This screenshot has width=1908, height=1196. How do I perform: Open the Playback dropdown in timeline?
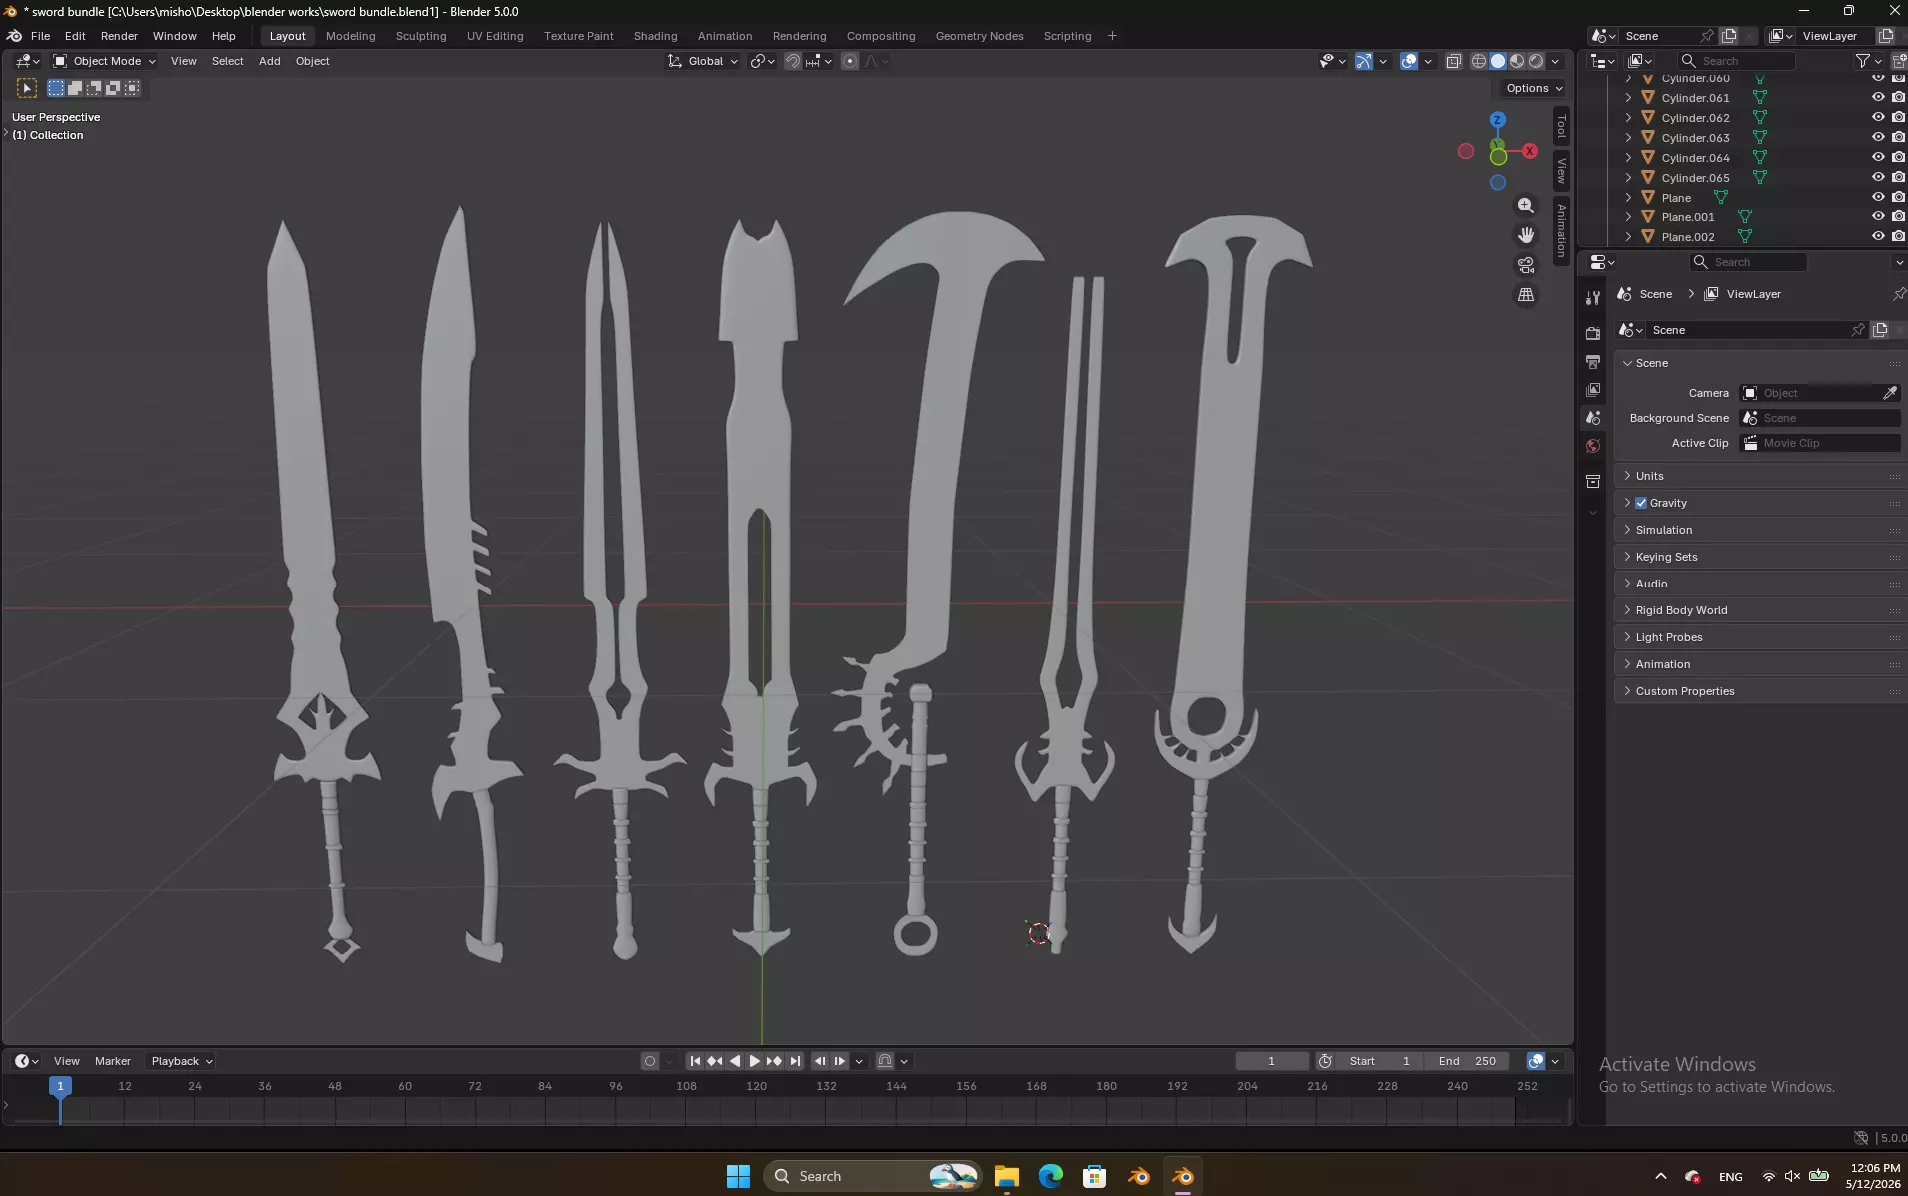[182, 1061]
